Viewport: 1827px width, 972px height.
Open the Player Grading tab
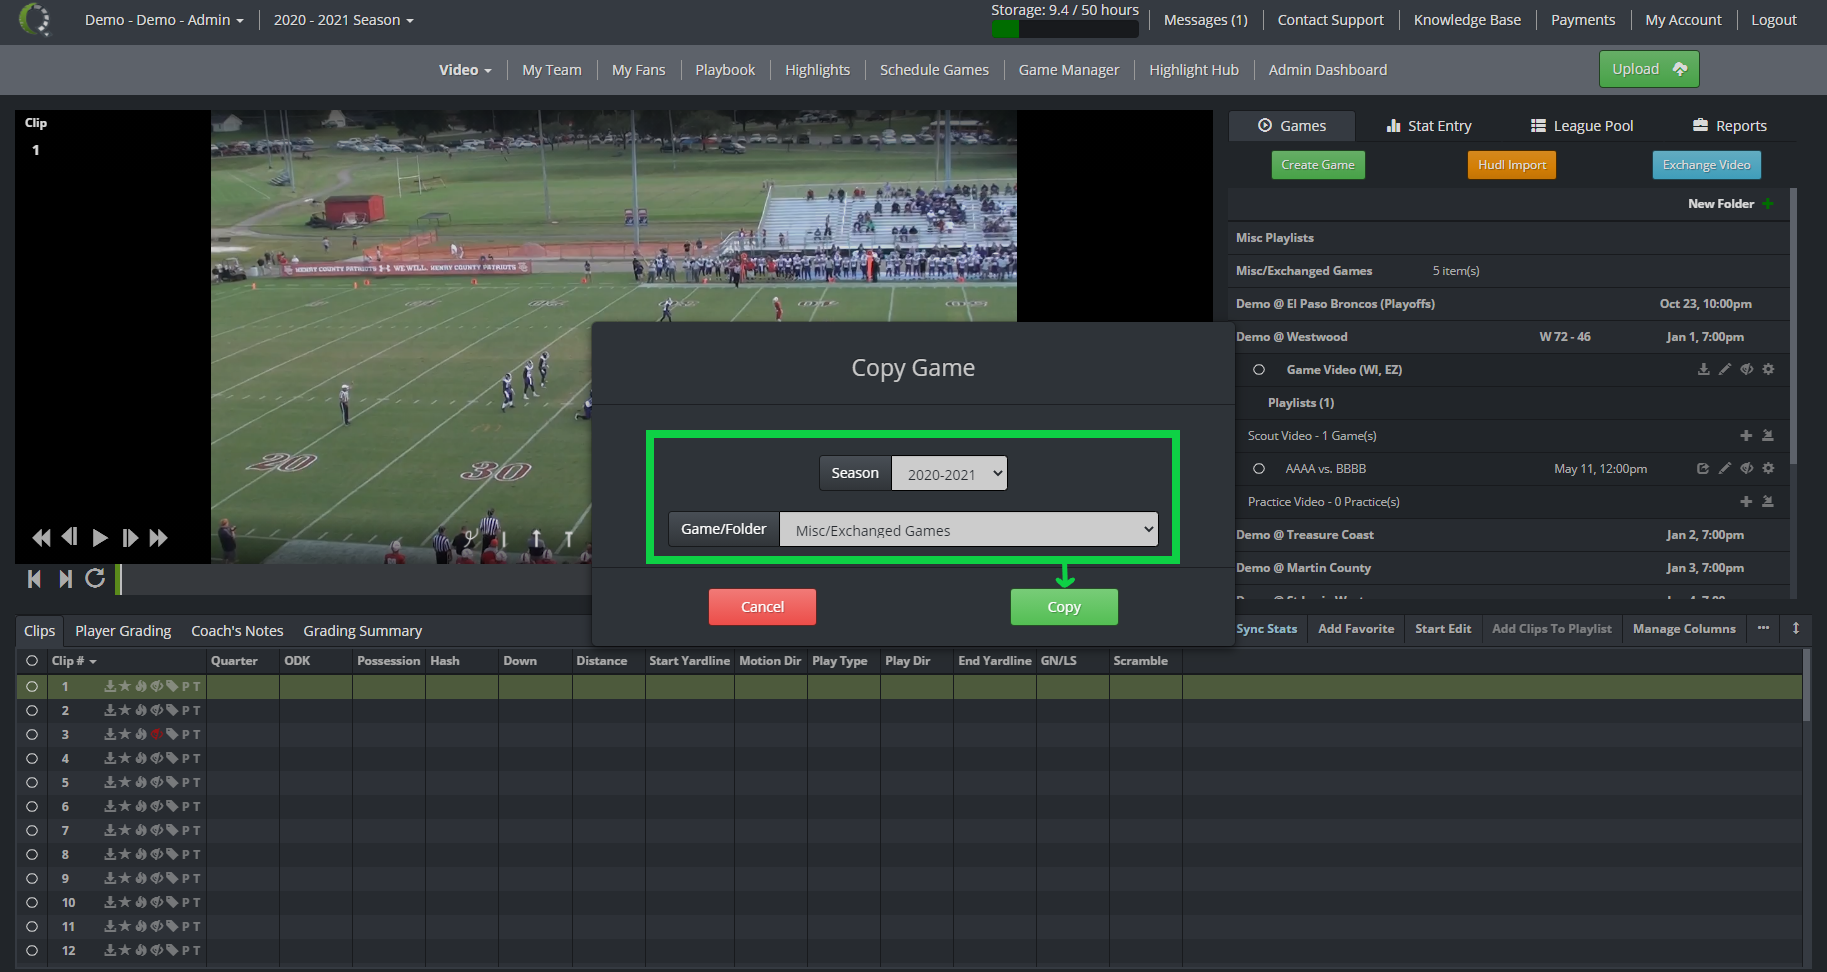123,631
